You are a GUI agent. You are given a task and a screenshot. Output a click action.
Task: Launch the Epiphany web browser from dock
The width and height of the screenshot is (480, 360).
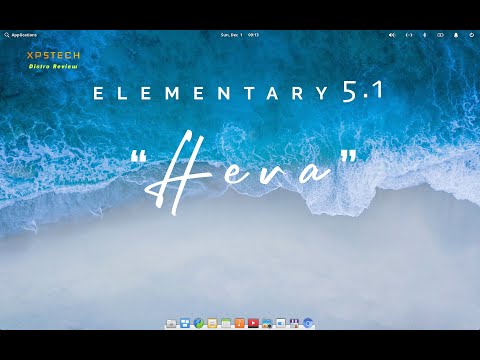pos(199,323)
